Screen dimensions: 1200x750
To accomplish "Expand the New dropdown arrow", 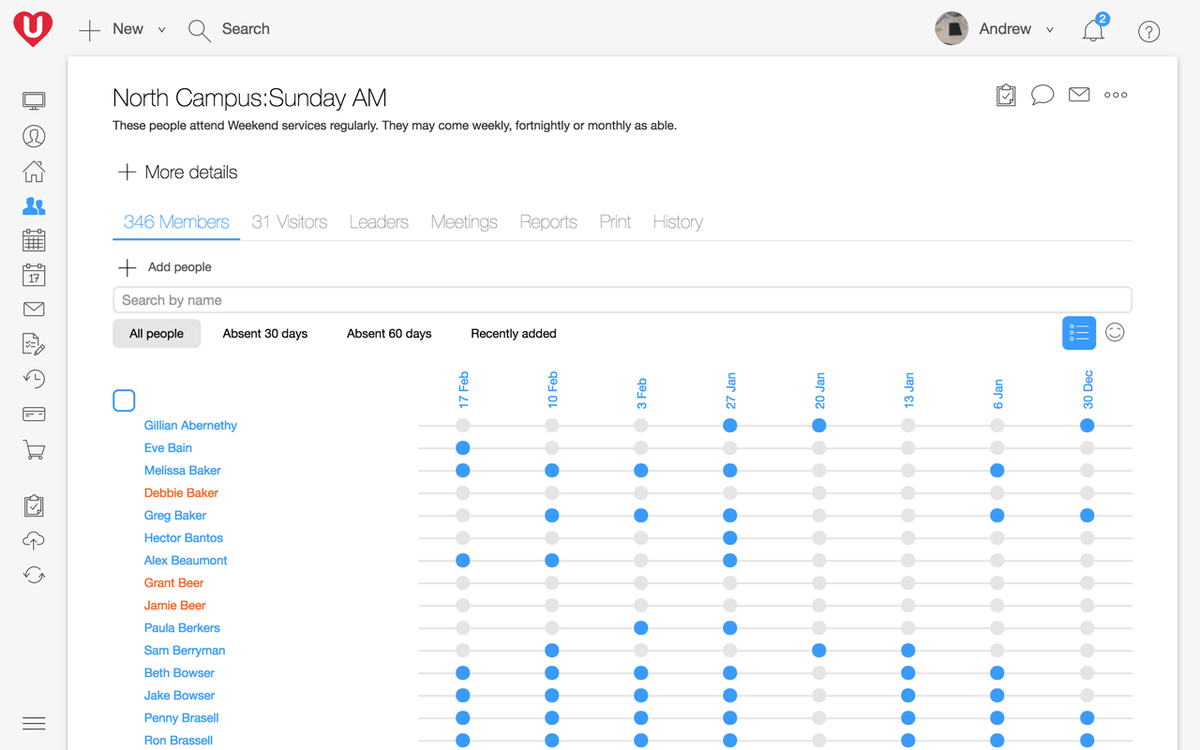I will tap(162, 30).
